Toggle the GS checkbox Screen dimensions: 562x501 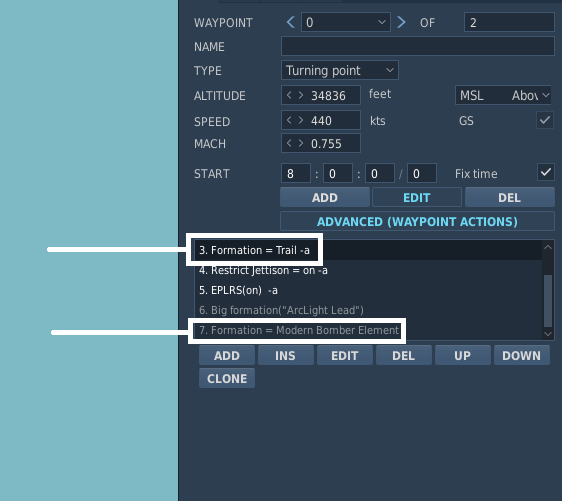click(545, 120)
